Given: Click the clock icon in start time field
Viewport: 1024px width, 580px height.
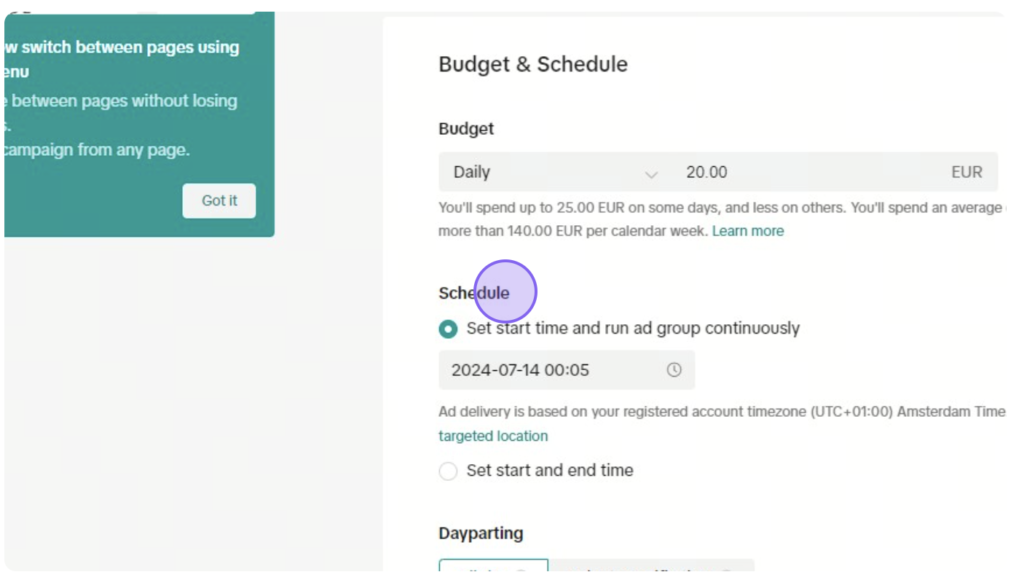Looking at the screenshot, I should click(674, 370).
